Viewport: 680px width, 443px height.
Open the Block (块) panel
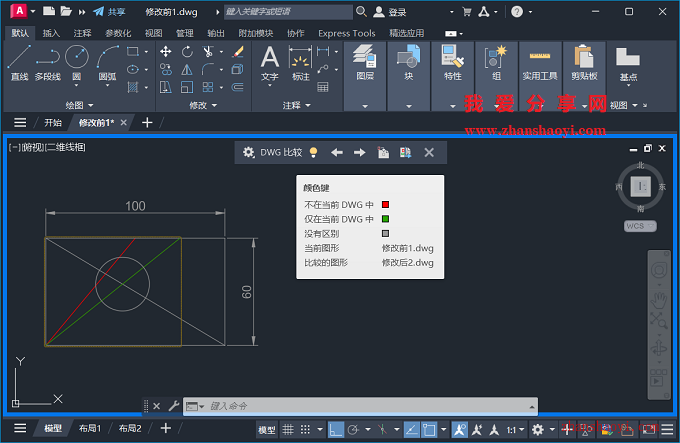pos(409,63)
